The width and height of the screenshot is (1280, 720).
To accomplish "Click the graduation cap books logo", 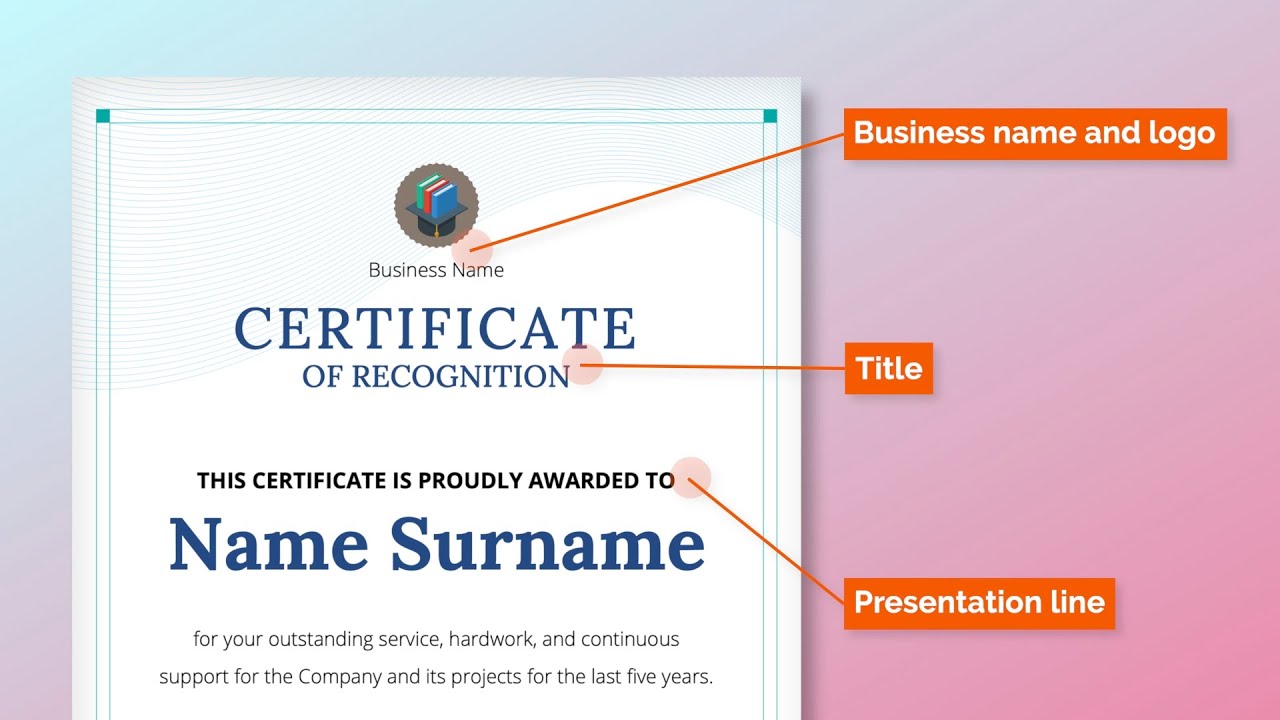I will click(436, 206).
